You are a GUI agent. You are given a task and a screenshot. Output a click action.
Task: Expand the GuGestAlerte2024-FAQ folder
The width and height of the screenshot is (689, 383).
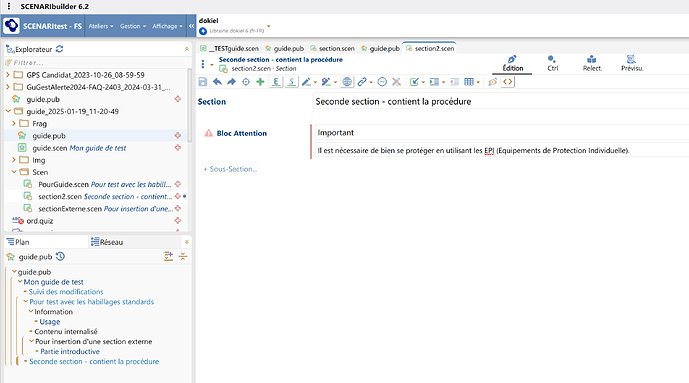tap(7, 87)
